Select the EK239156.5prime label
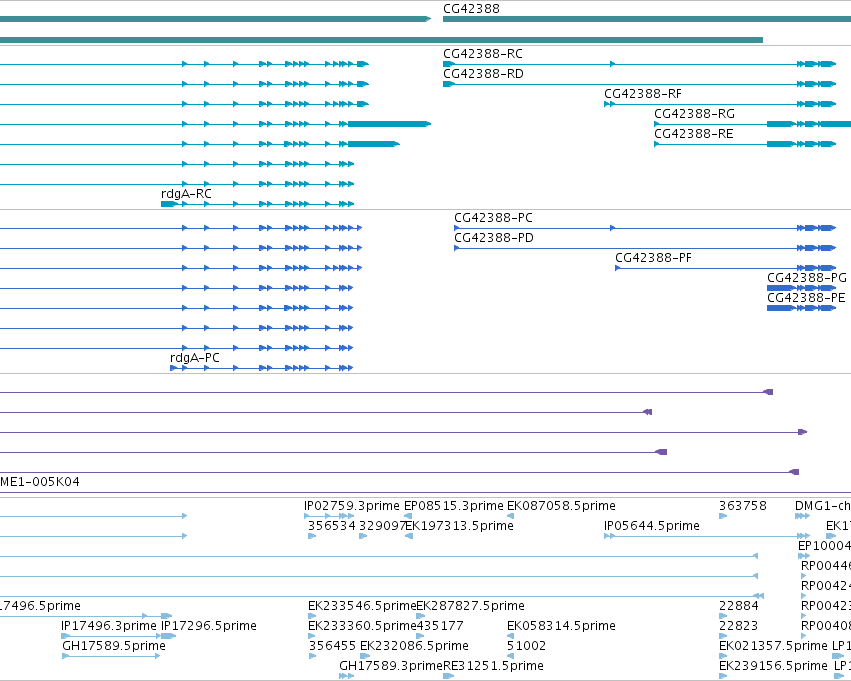This screenshot has height=681, width=851. pyautogui.click(x=773, y=666)
